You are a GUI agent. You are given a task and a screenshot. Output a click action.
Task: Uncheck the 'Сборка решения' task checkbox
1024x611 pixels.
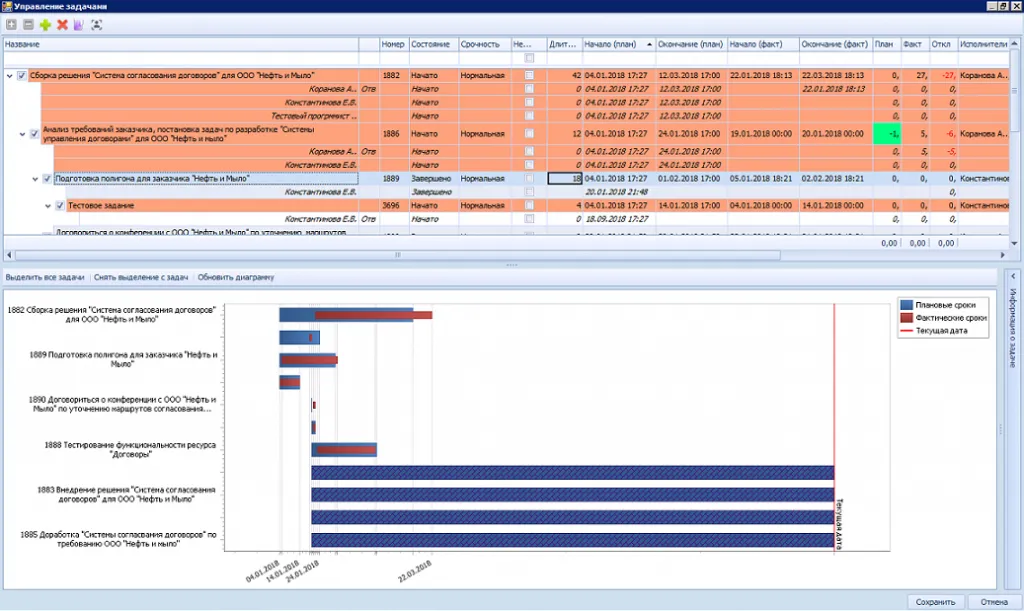(x=22, y=75)
